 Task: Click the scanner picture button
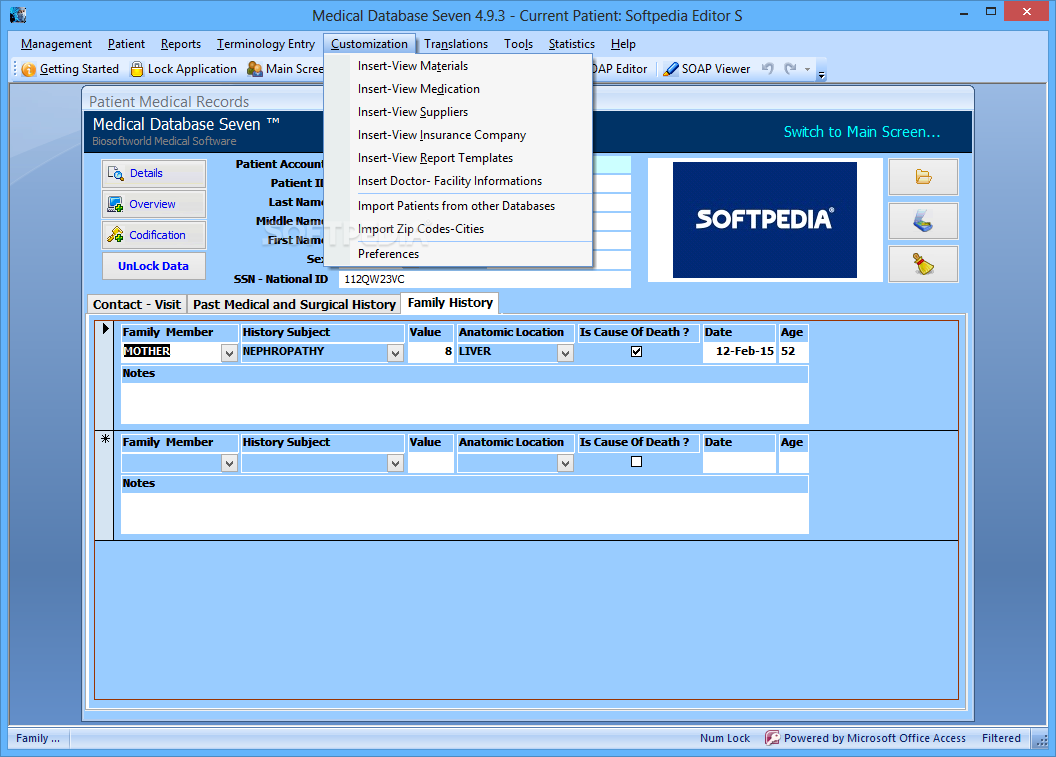tap(923, 221)
